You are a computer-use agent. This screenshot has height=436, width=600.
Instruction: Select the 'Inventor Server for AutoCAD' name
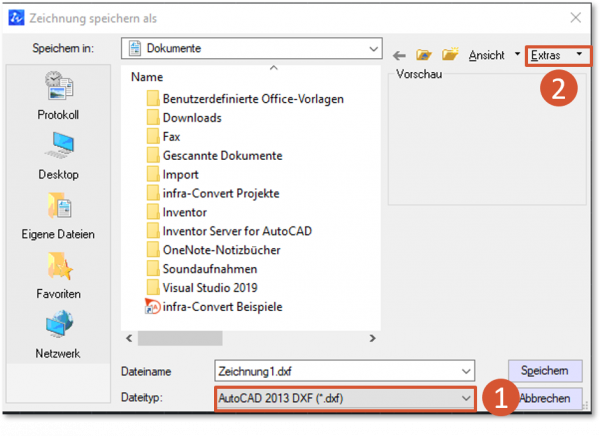pos(237,231)
